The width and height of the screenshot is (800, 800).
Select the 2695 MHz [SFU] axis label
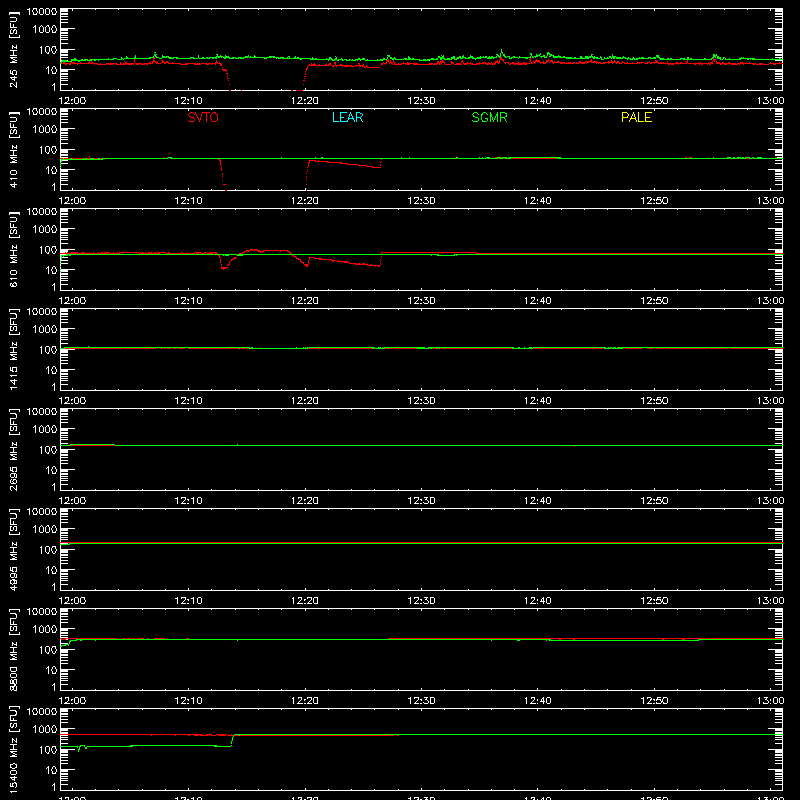13,449
